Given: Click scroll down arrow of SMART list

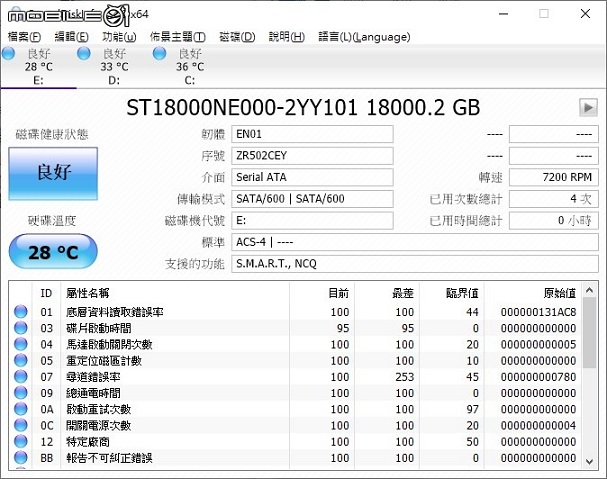Looking at the screenshot, I should [x=589, y=462].
